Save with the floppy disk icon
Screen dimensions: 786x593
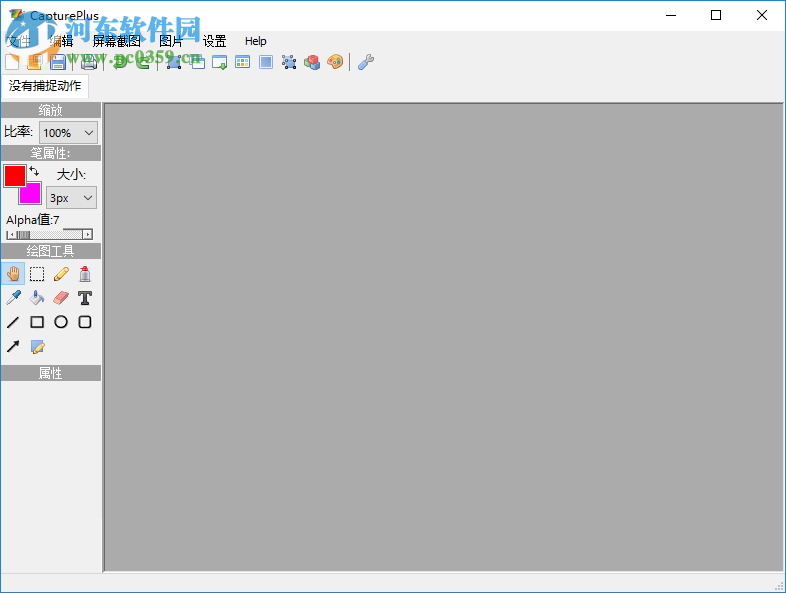58,62
